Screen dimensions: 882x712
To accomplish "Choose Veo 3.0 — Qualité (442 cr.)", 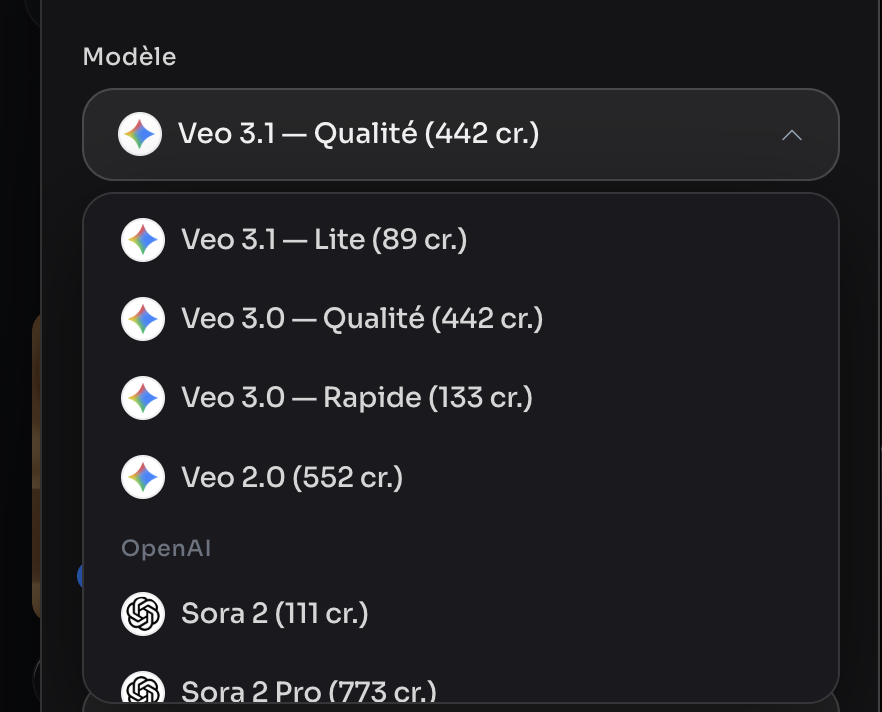I will coord(461,319).
